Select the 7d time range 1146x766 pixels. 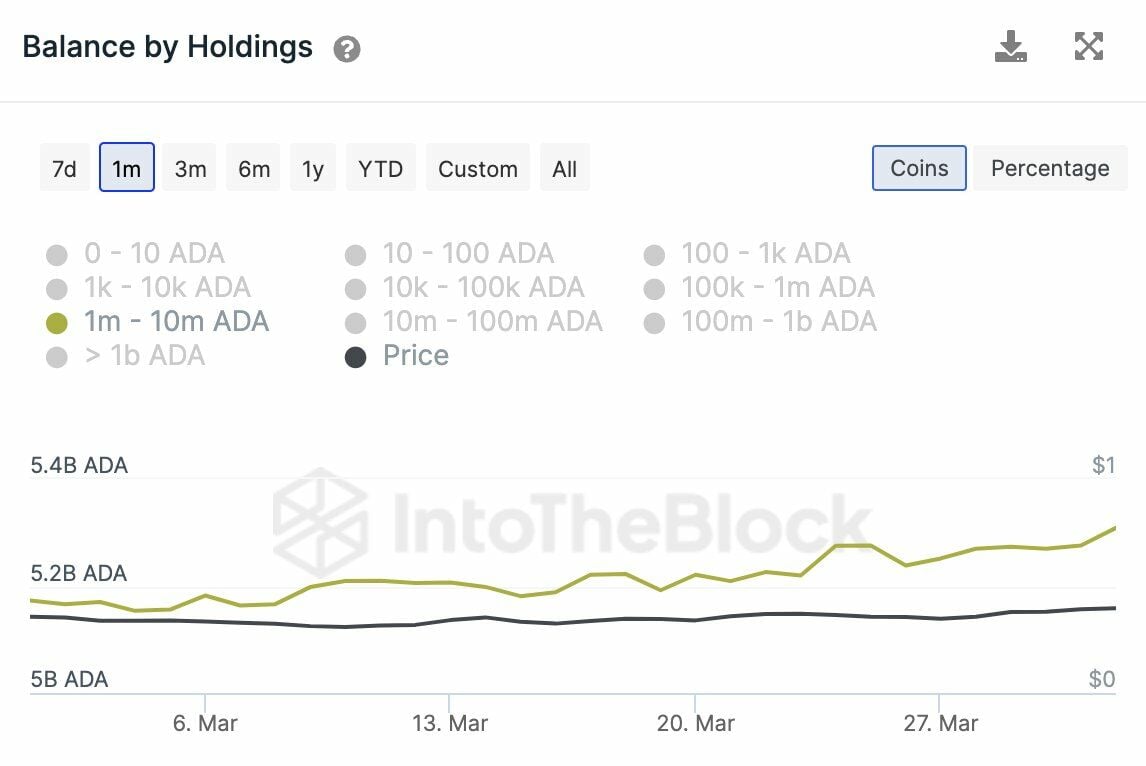pos(64,168)
